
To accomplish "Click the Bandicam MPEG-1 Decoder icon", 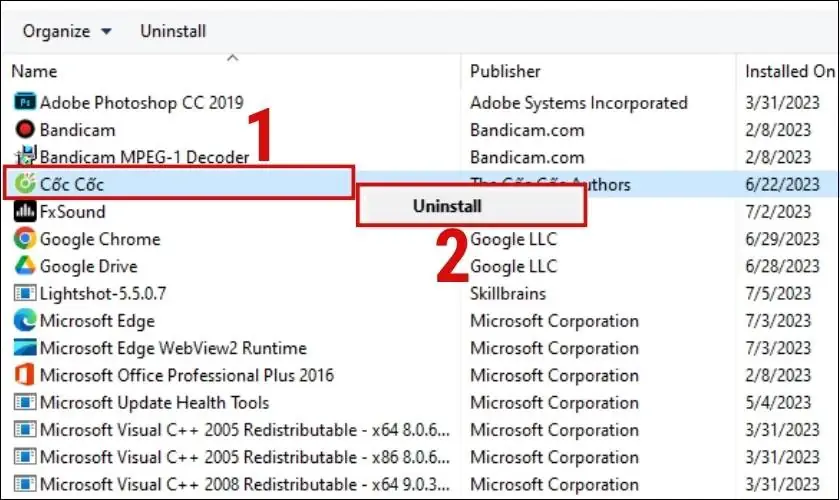I will (25, 156).
